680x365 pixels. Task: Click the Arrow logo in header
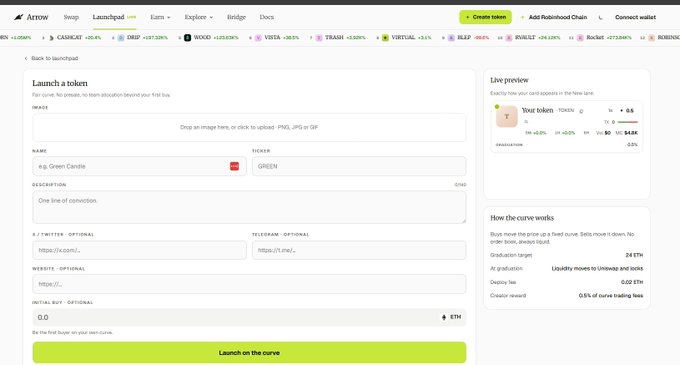[31, 17]
